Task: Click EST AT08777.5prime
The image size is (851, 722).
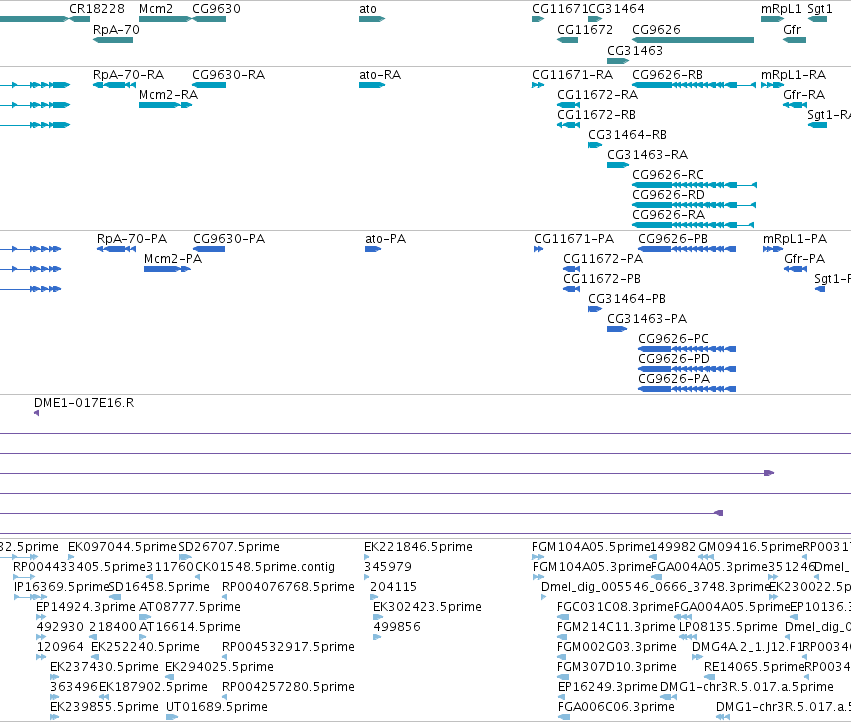Action: pyautogui.click(x=190, y=606)
